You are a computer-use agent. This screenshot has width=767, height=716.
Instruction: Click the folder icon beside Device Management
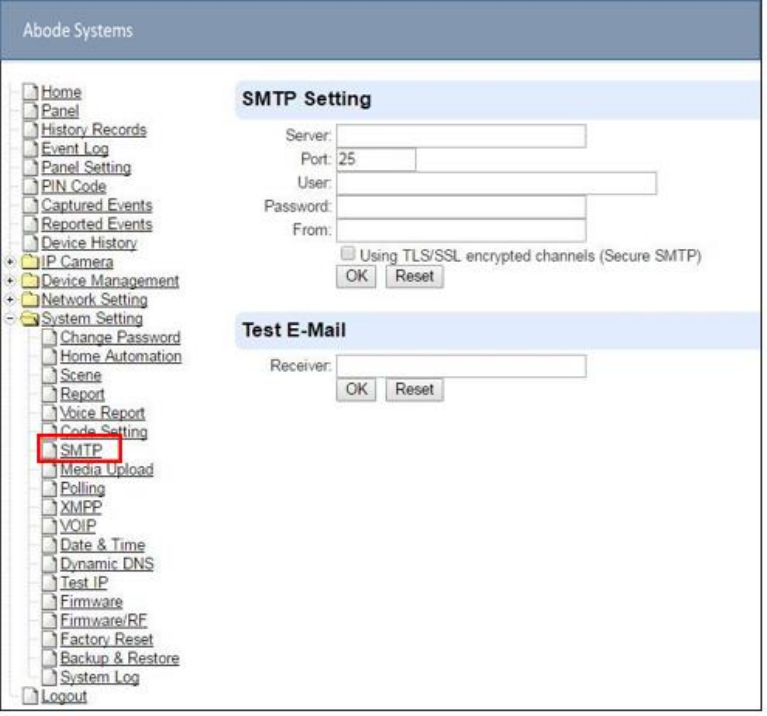click(x=30, y=281)
